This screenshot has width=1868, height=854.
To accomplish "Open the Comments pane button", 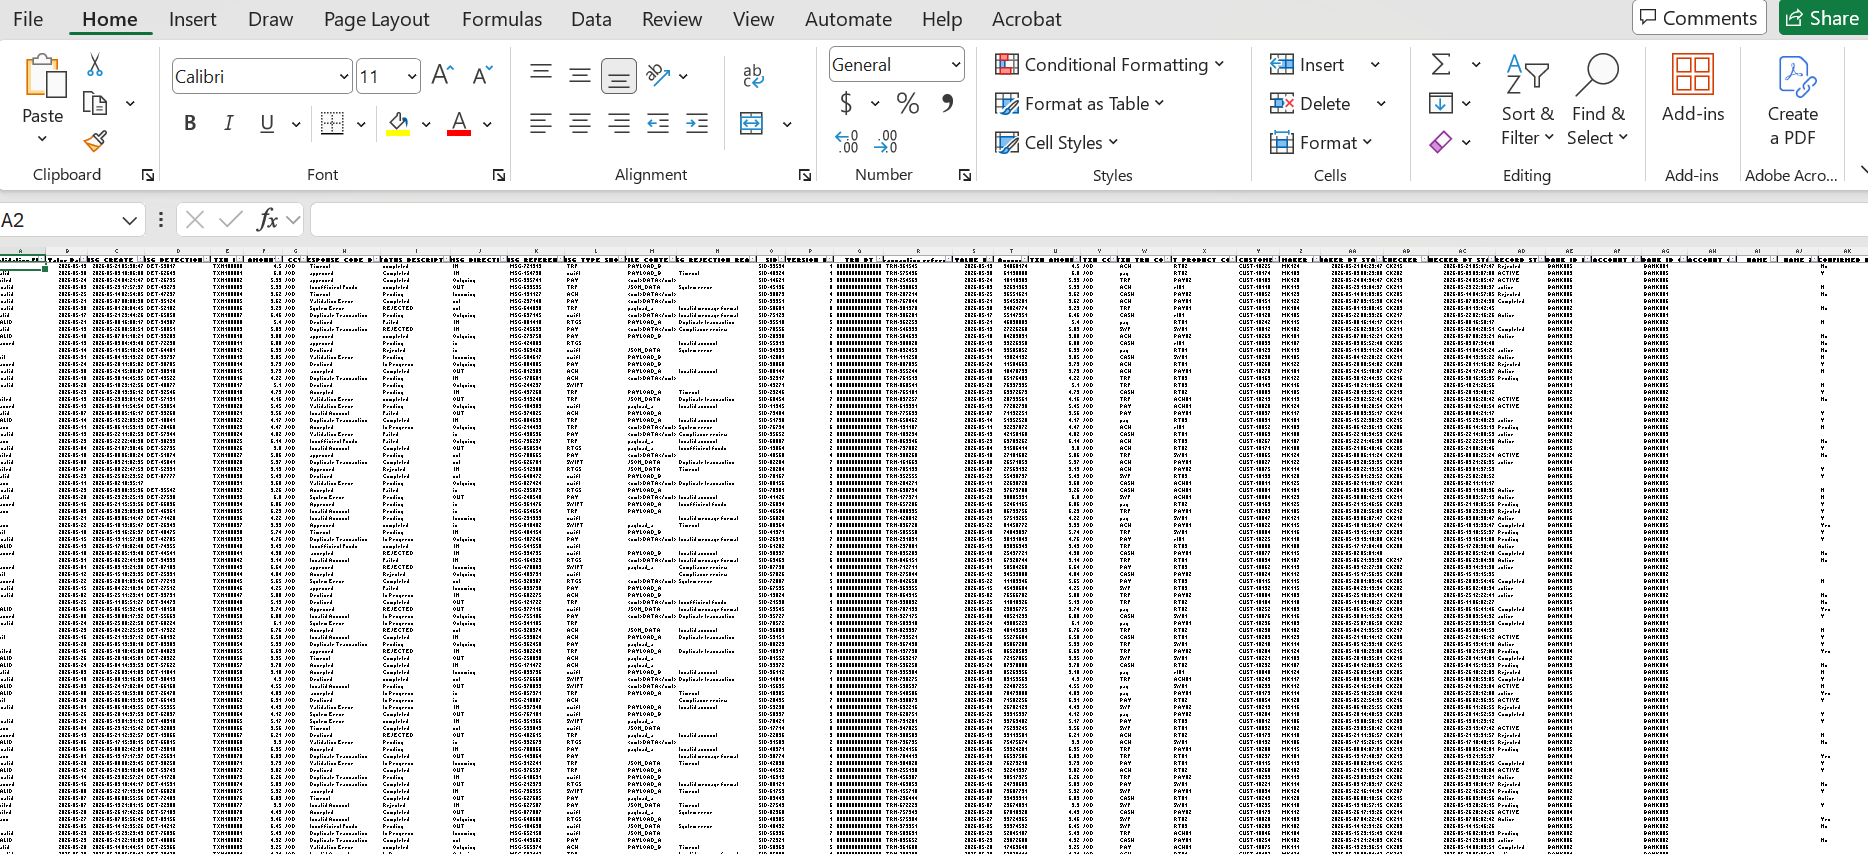I will click(x=1699, y=18).
